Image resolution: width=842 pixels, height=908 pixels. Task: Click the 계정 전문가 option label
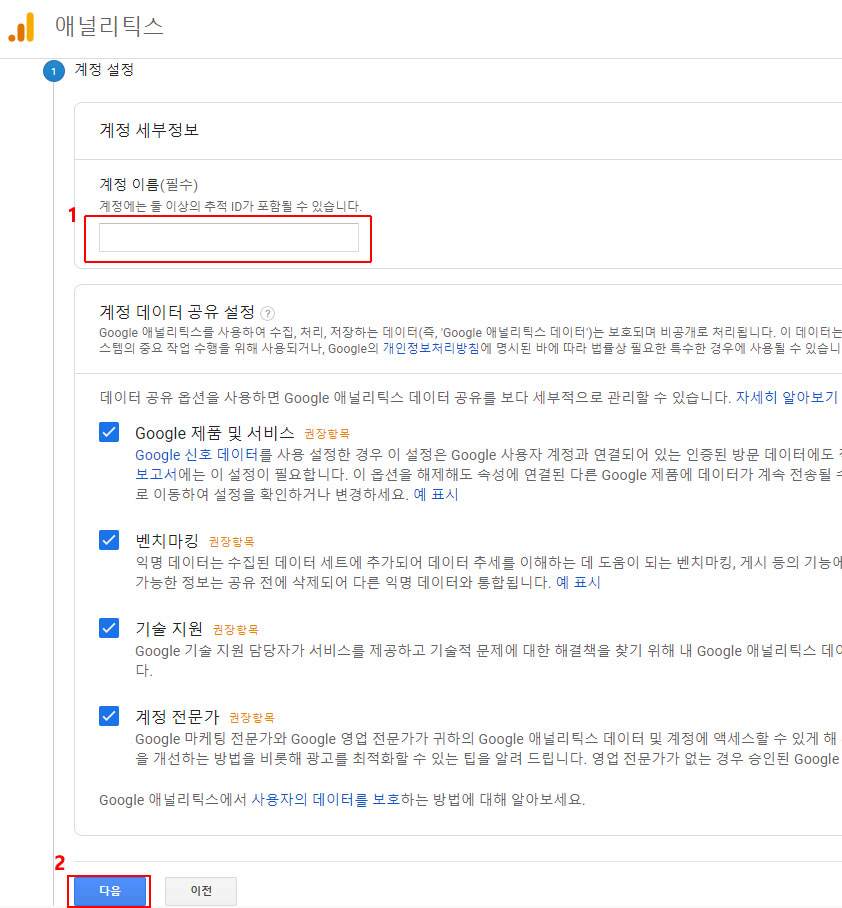(177, 717)
